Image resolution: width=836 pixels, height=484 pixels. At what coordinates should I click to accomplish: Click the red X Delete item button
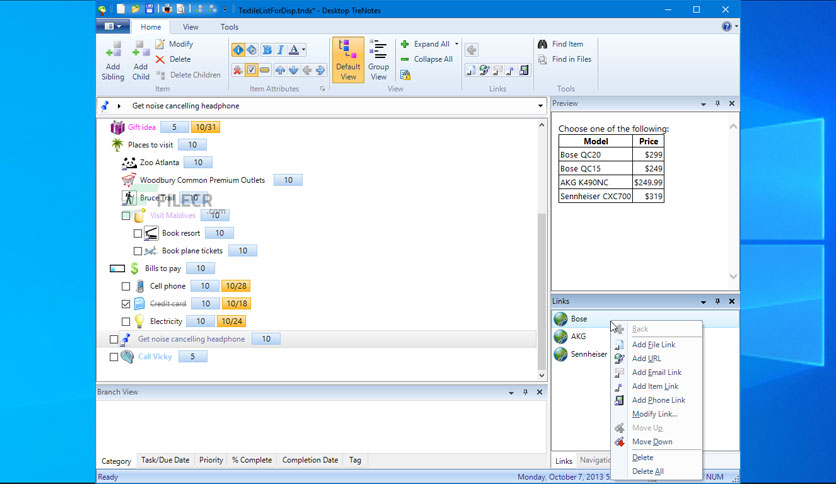click(173, 59)
